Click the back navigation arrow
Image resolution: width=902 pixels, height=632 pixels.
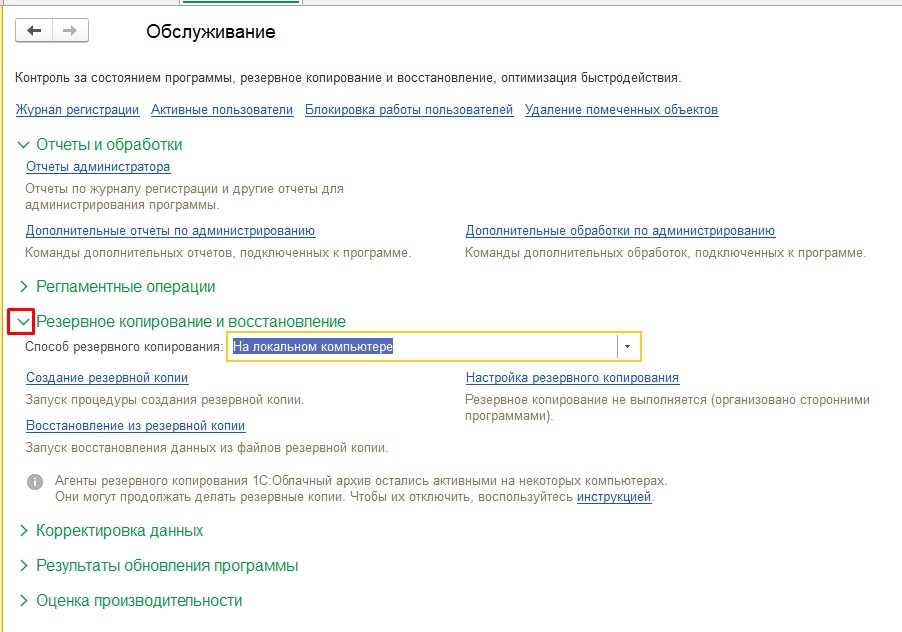[x=35, y=31]
